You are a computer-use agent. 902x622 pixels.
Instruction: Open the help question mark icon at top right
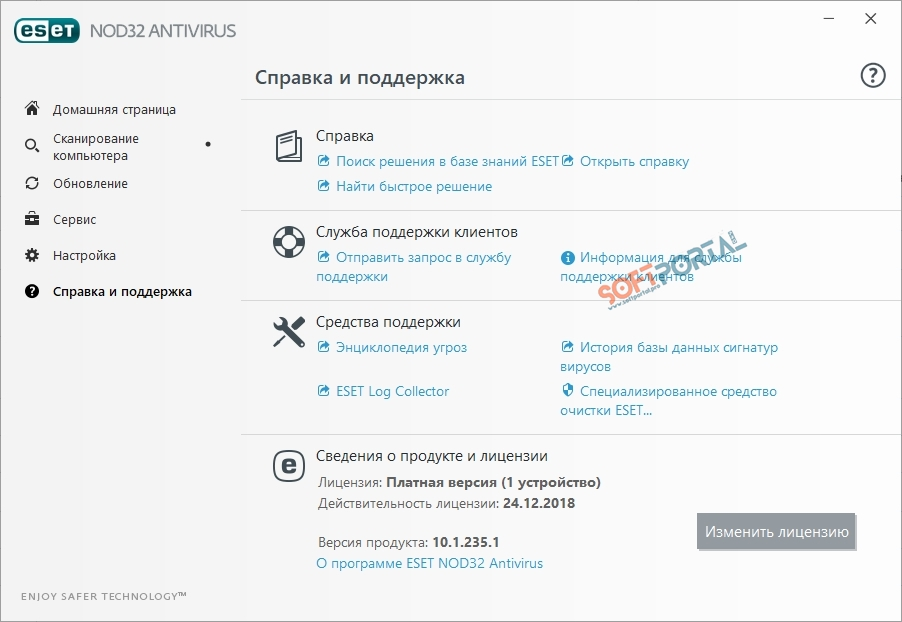(x=873, y=75)
